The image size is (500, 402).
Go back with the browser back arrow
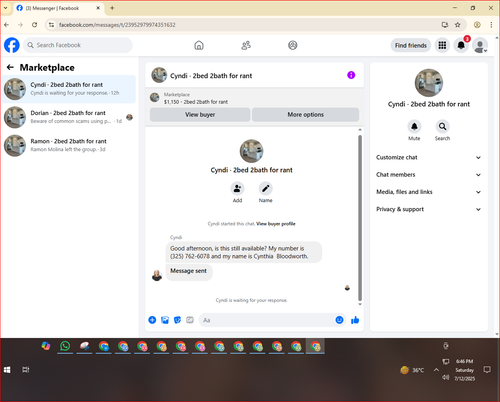(x=7, y=25)
